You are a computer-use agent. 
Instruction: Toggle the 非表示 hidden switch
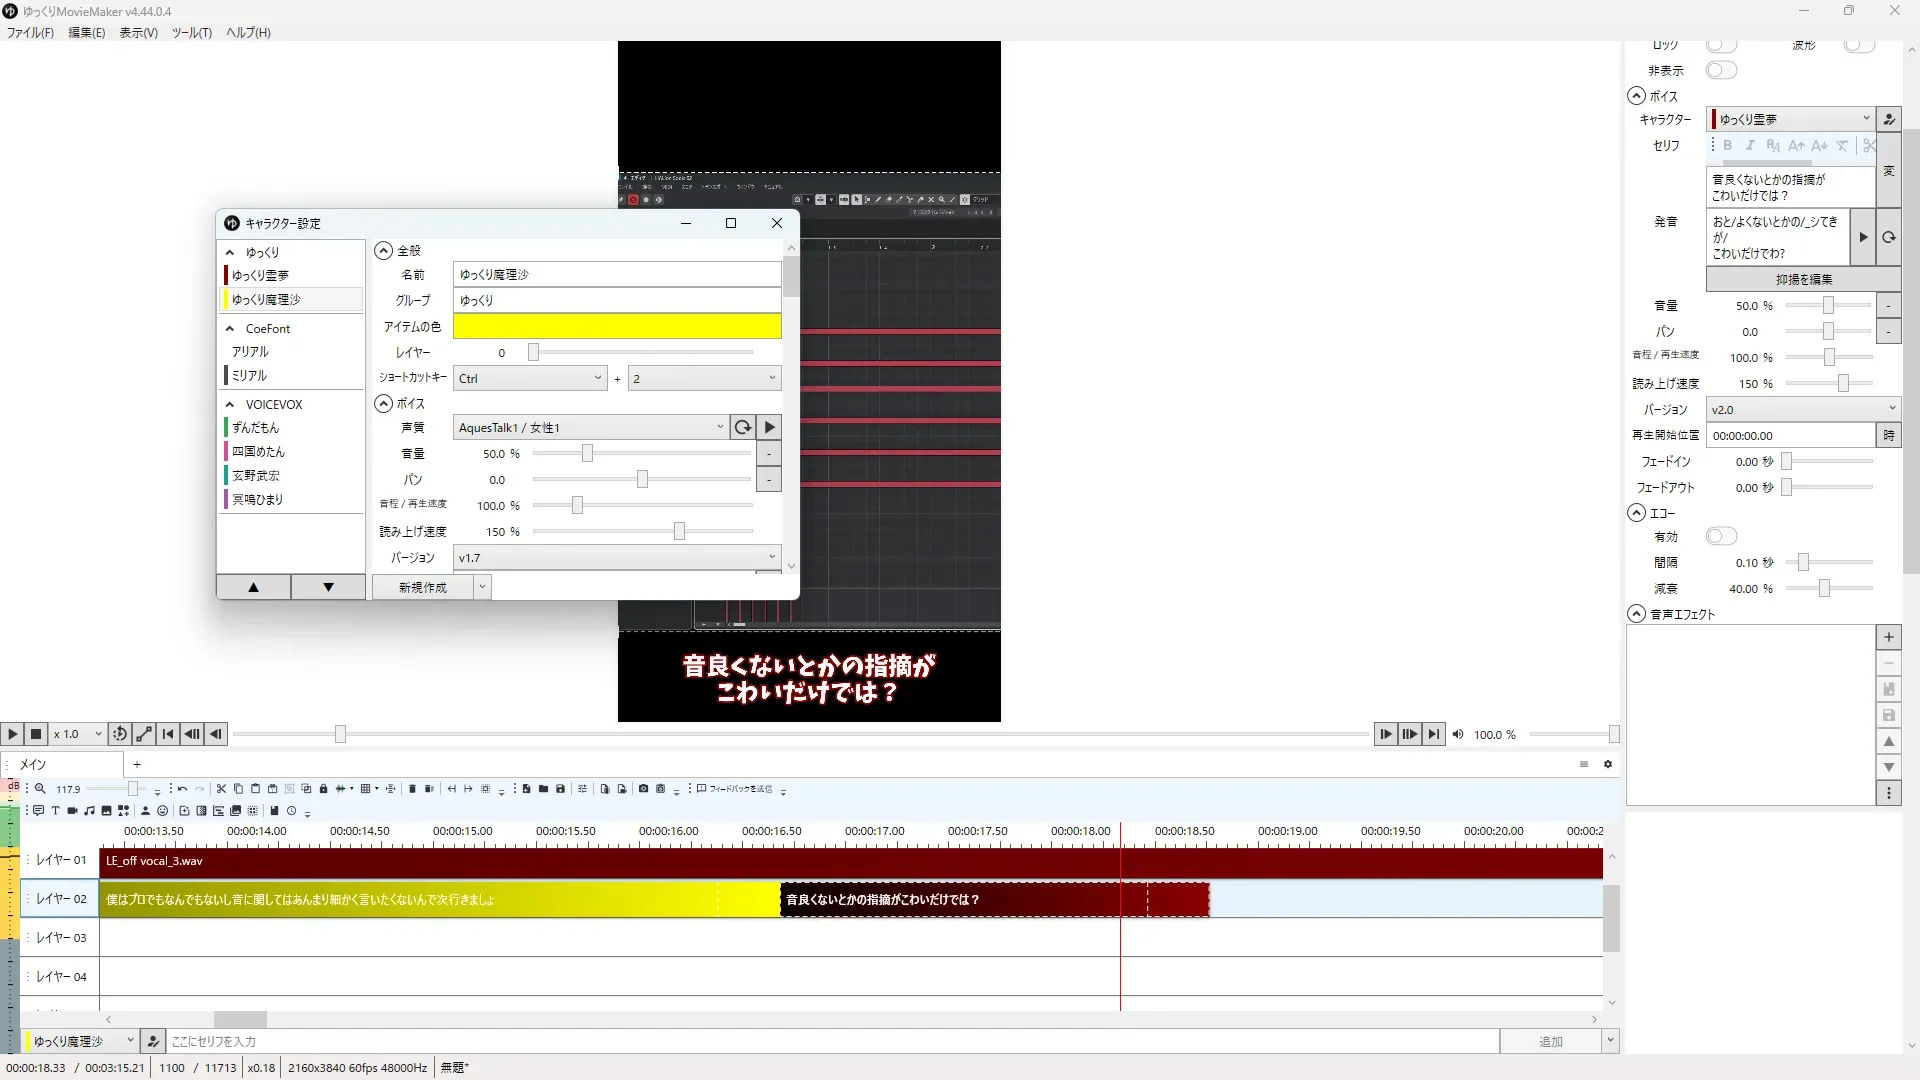pos(1721,70)
